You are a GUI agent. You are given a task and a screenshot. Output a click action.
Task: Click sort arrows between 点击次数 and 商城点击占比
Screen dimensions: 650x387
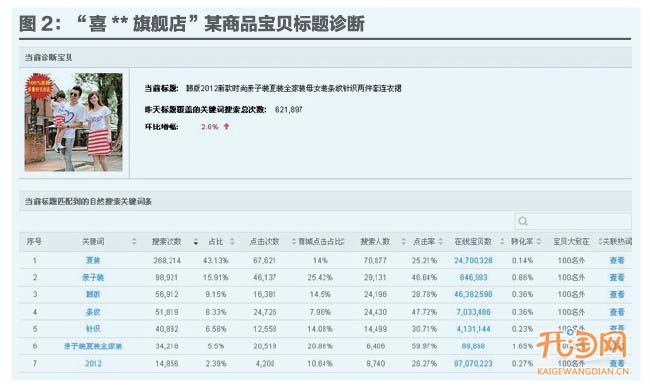(x=293, y=242)
